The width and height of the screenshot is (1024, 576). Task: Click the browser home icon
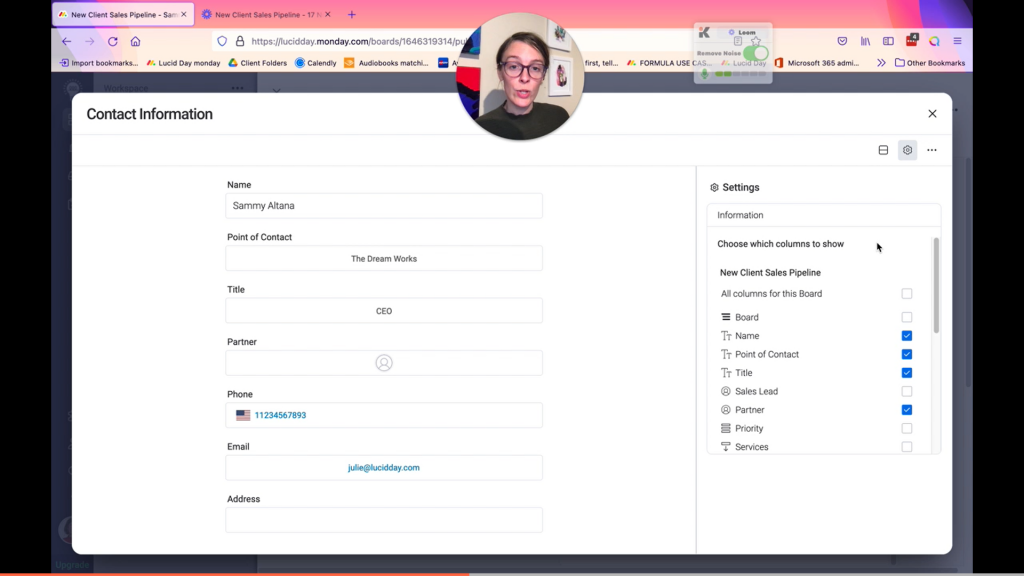pos(135,41)
